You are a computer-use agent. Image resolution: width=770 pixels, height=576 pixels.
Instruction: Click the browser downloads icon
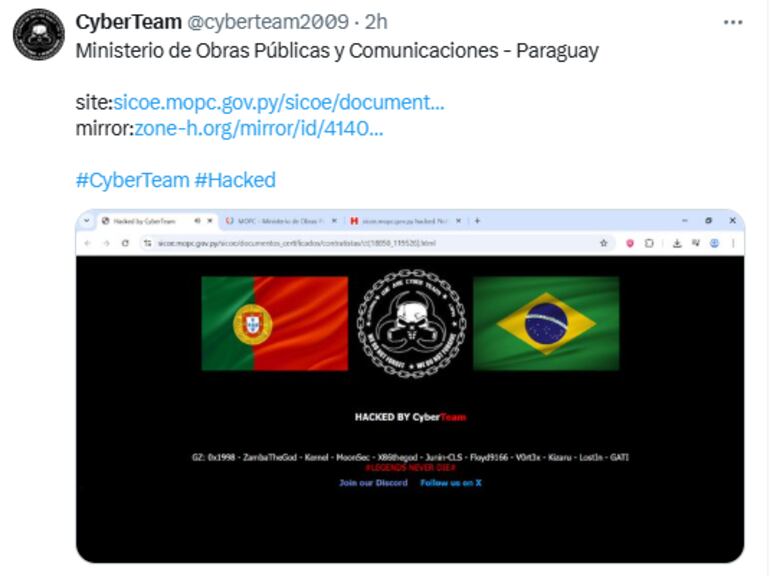point(677,243)
